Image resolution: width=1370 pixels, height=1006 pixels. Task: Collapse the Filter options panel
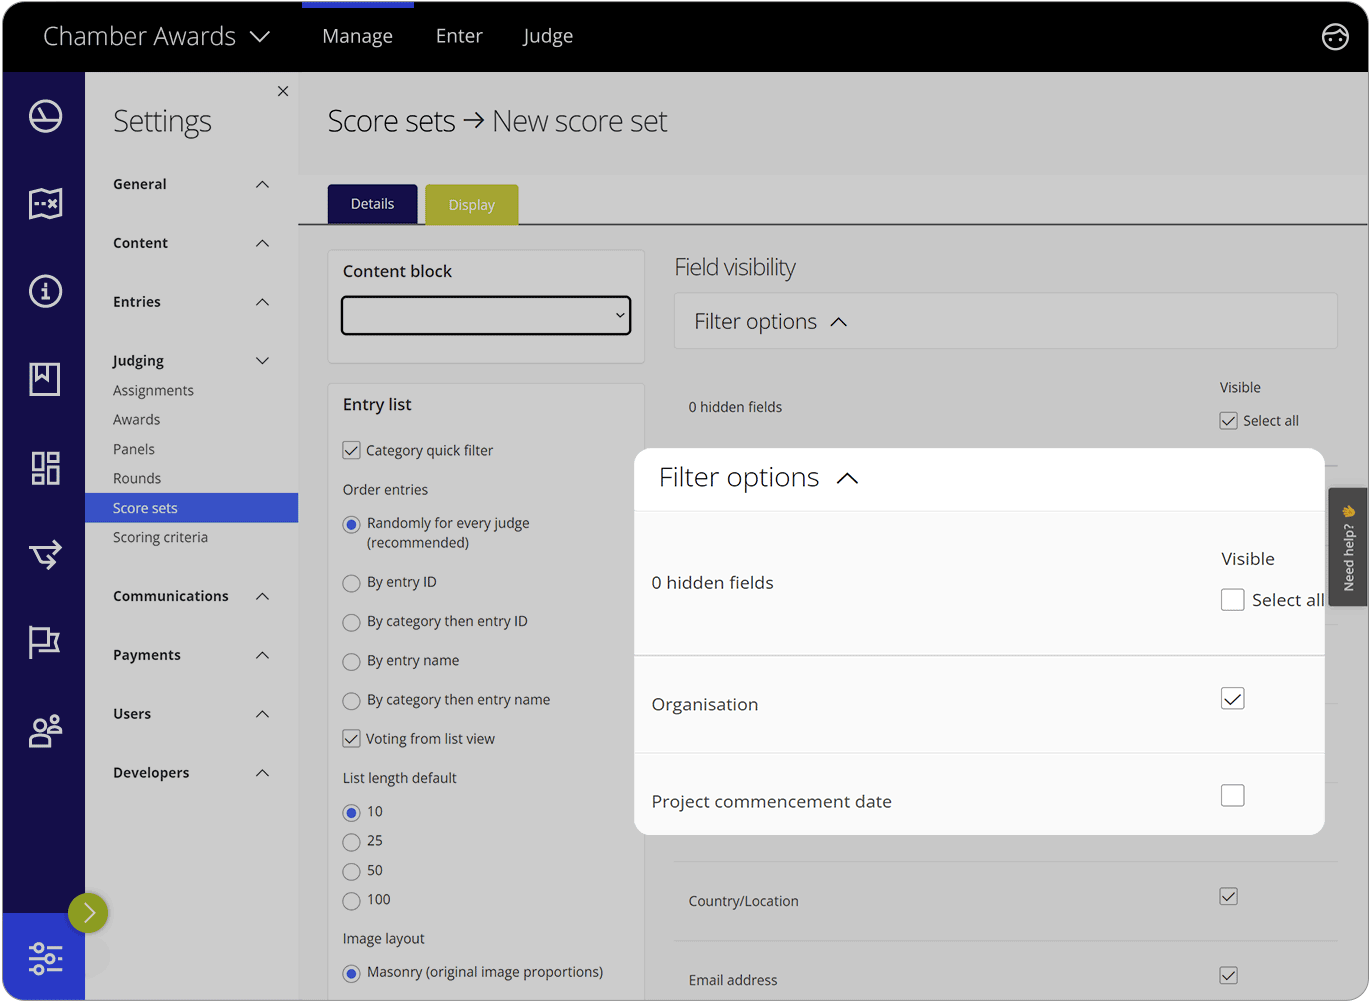847,478
